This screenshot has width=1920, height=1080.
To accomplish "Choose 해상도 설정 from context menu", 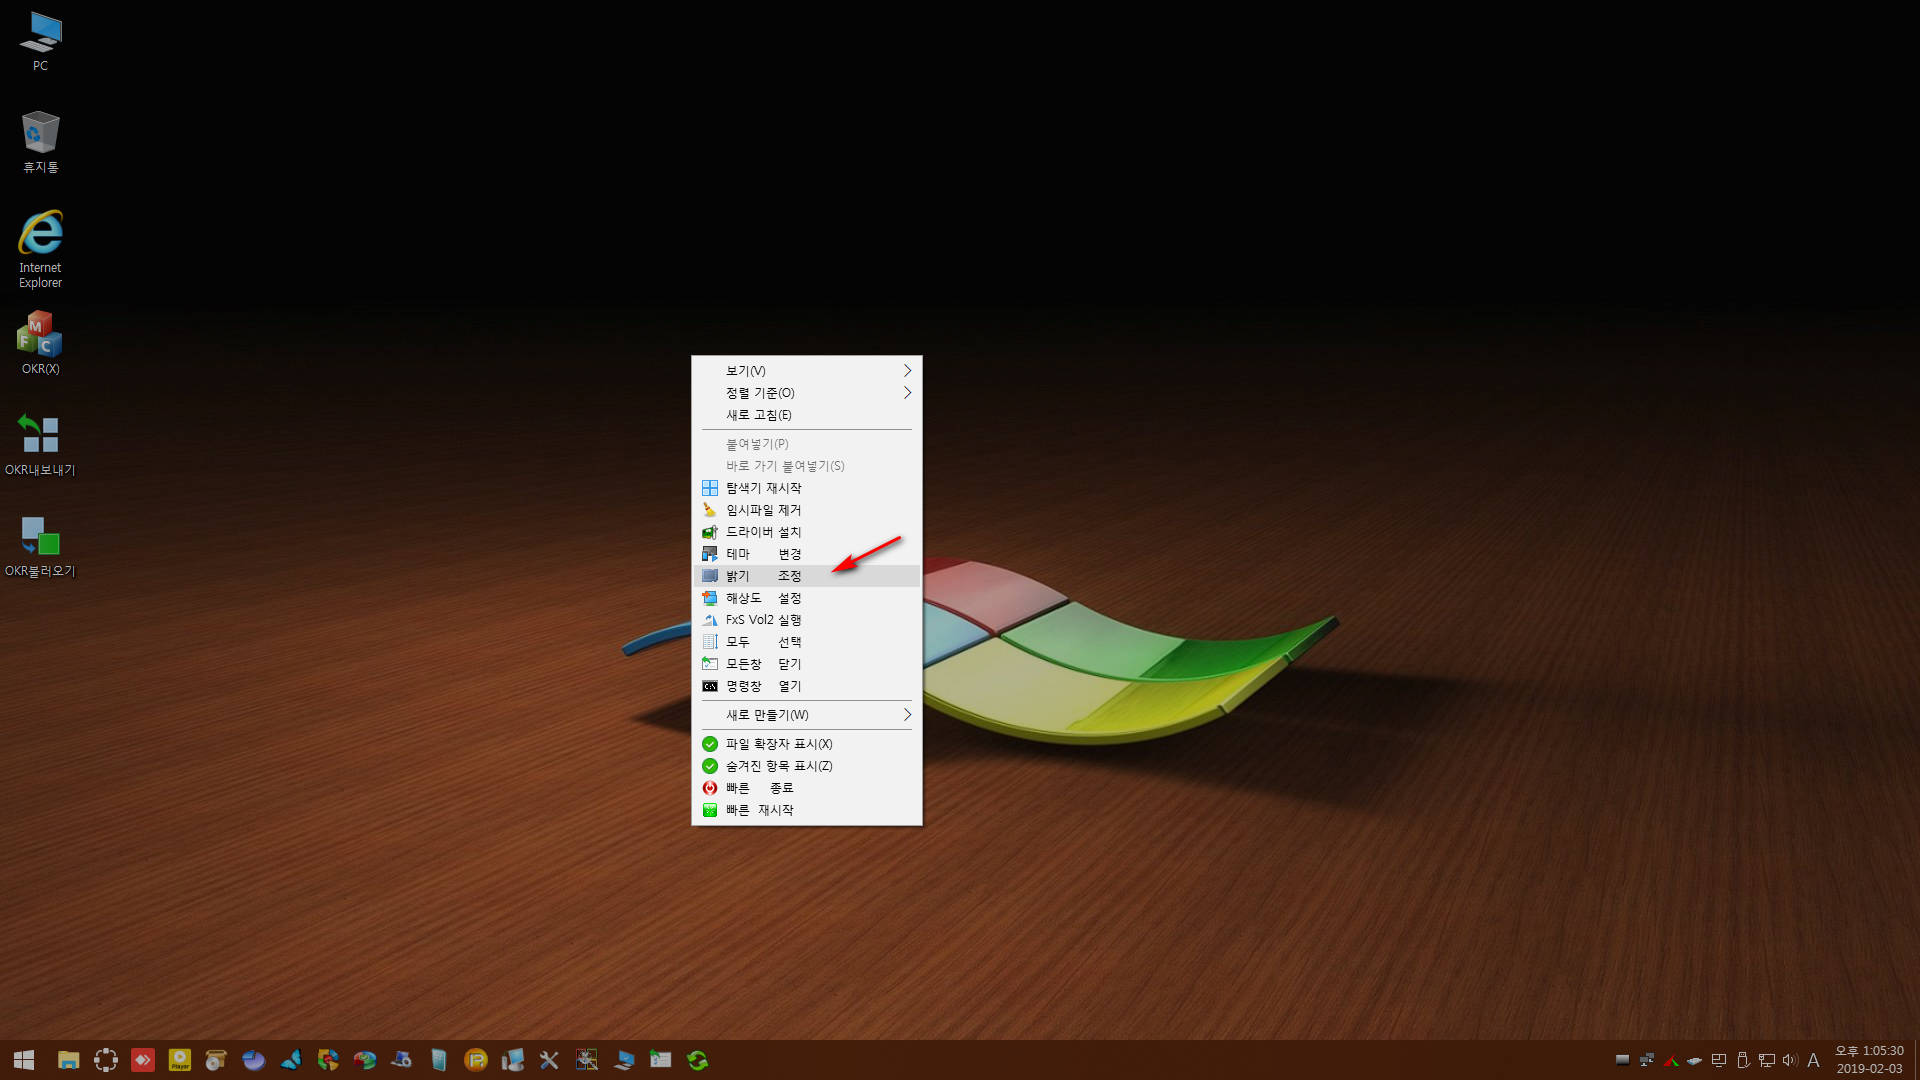I will coord(806,598).
